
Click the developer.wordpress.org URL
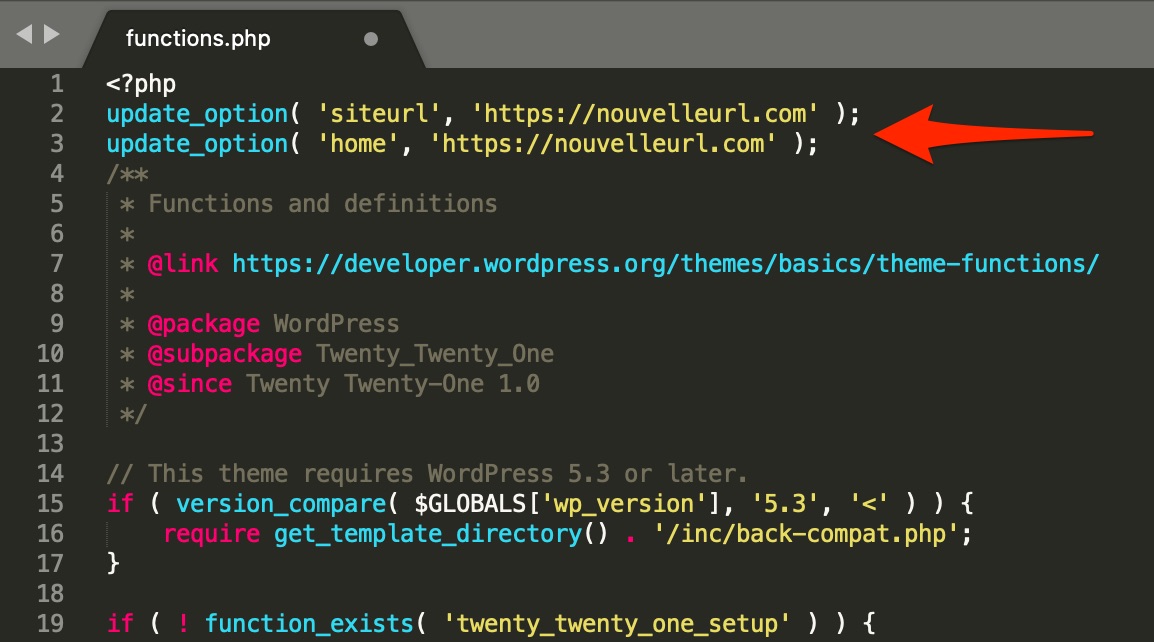coord(666,264)
